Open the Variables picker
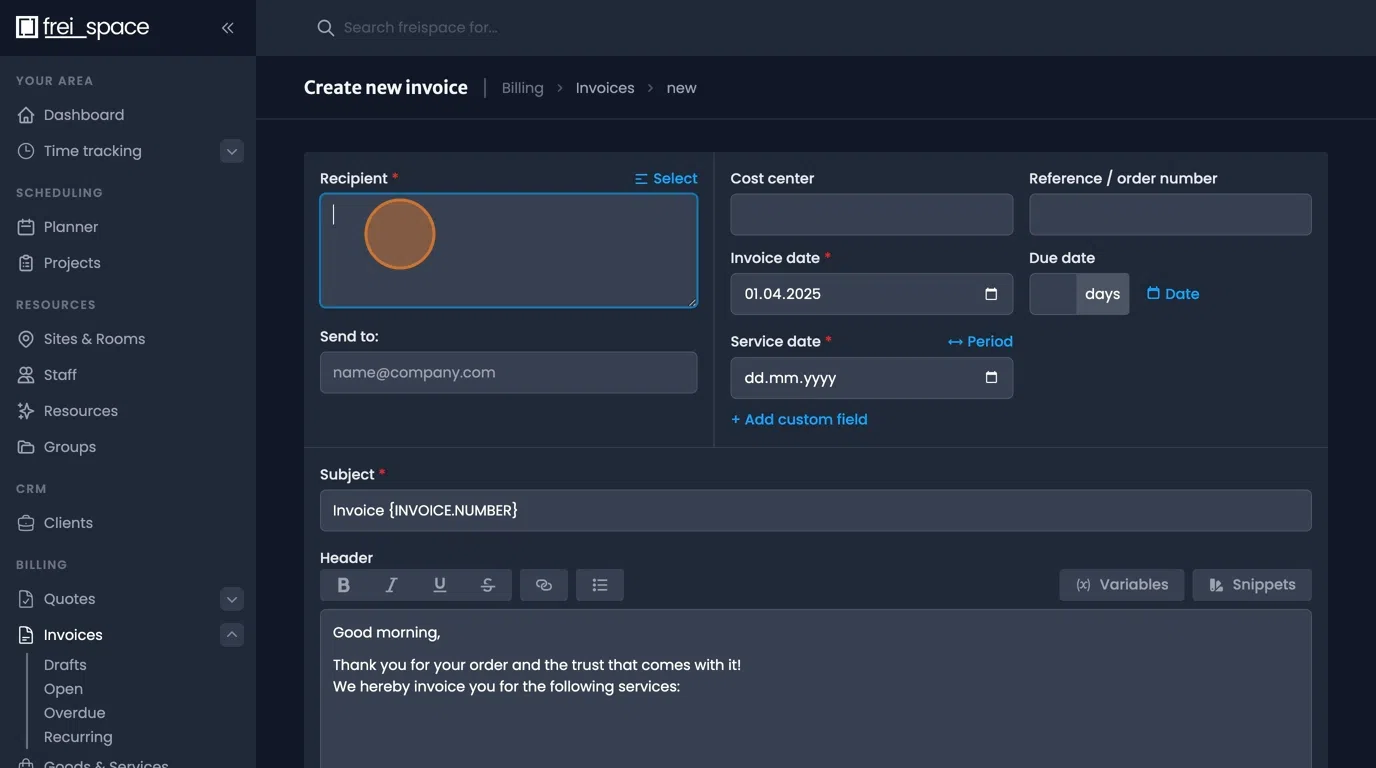Screen dimensions: 1376x768 (x=1121, y=584)
